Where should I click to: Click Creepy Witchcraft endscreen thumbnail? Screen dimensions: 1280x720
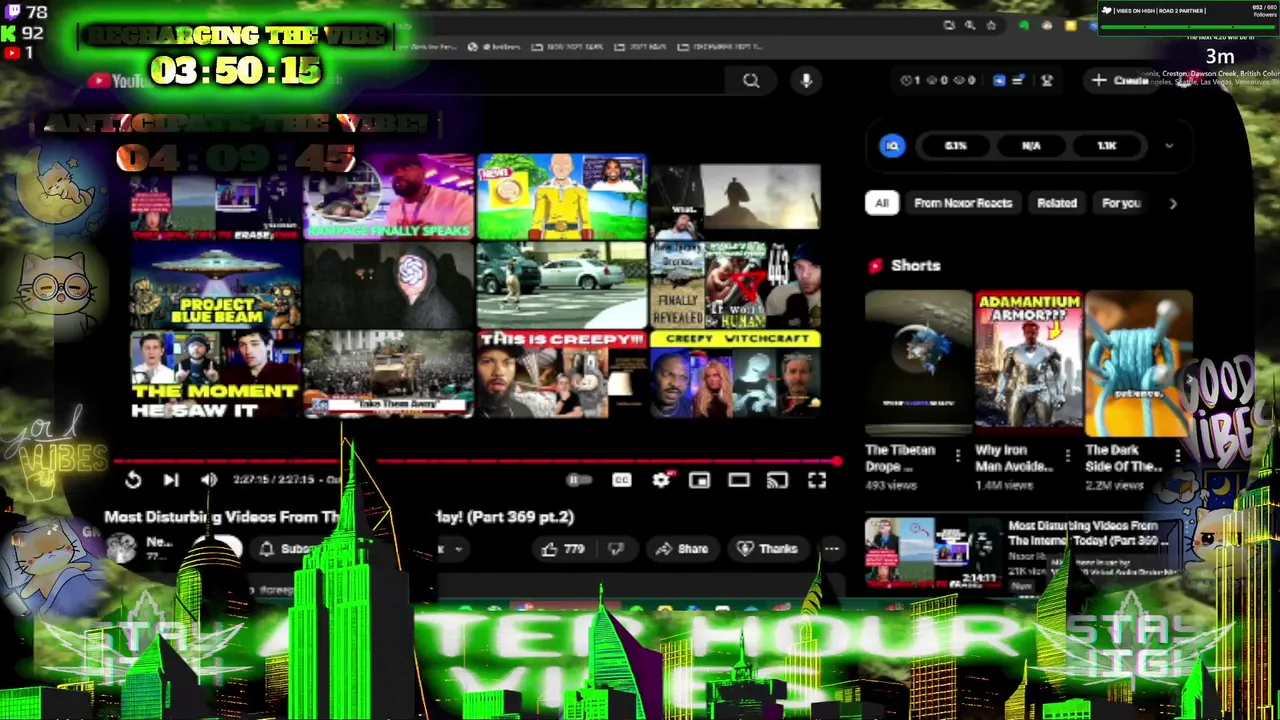(x=736, y=375)
